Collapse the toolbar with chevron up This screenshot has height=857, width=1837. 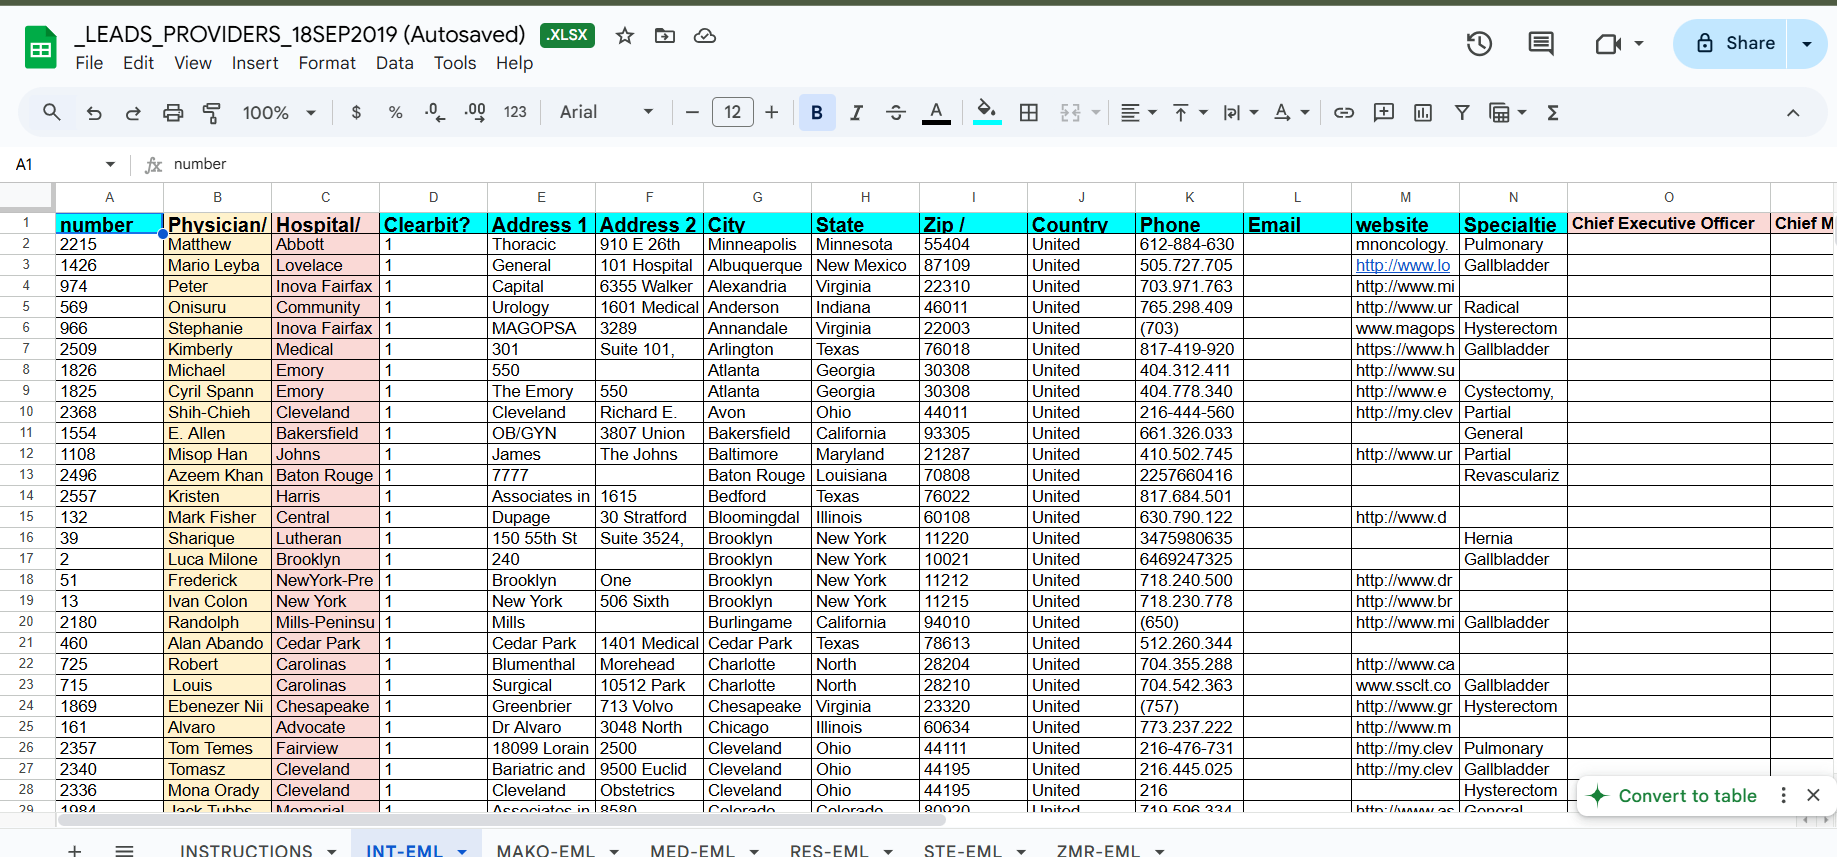coord(1793,113)
